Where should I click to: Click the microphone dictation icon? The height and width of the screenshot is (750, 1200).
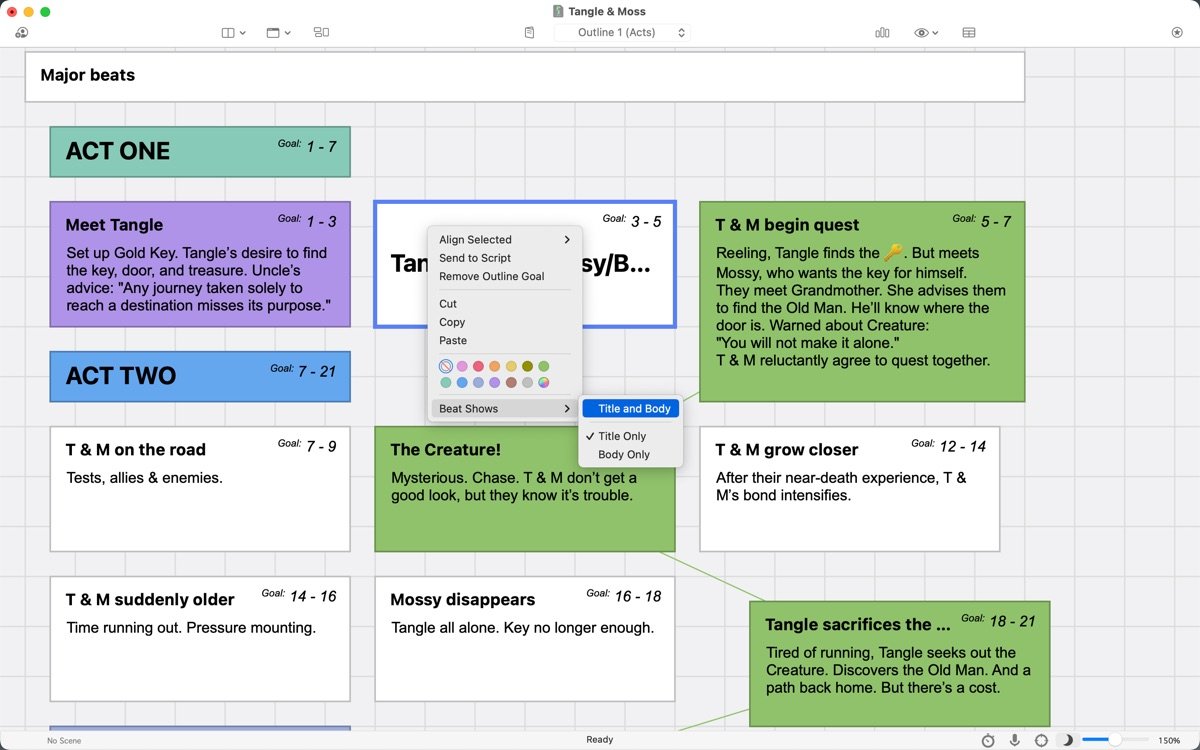[1015, 740]
